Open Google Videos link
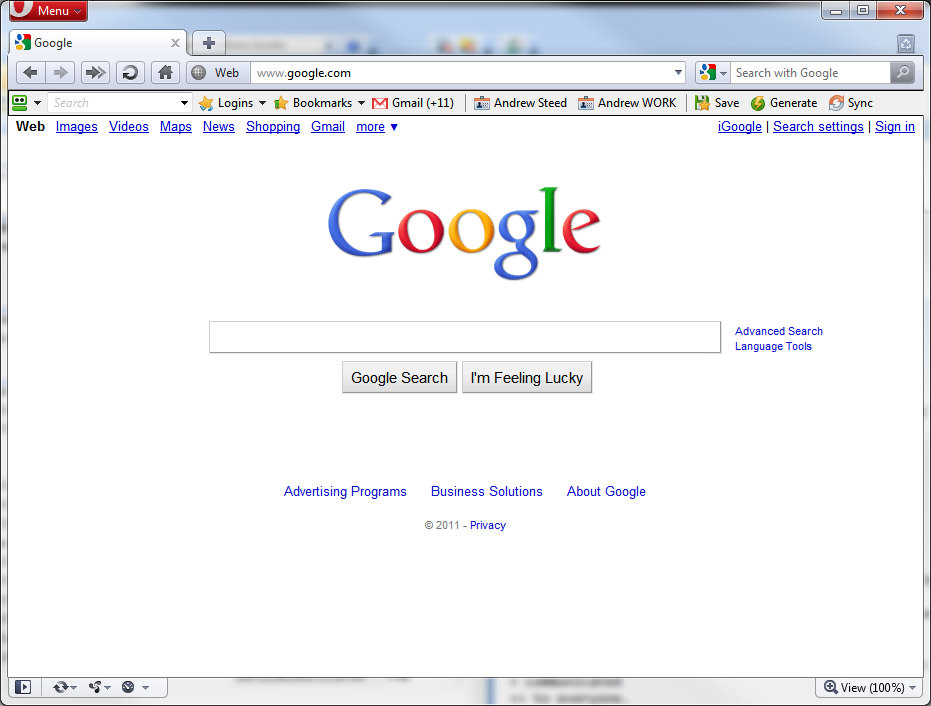Viewport: 931px width, 706px height. point(129,126)
